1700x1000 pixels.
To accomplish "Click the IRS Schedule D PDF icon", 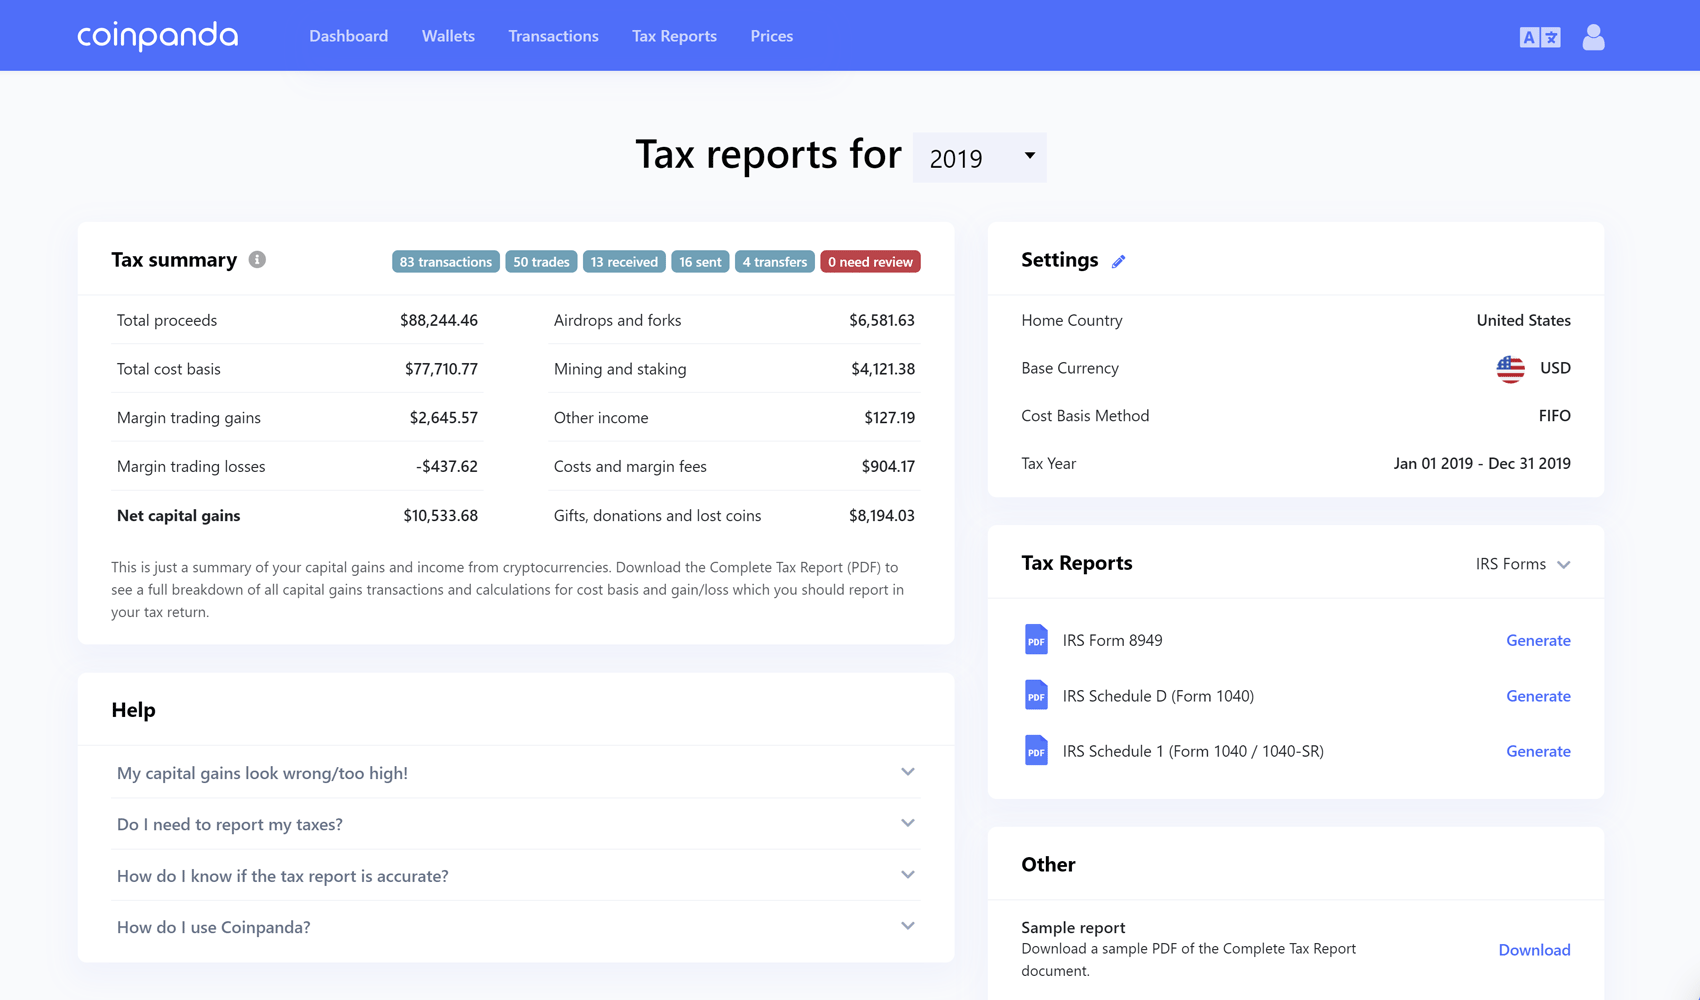I will coord(1036,695).
